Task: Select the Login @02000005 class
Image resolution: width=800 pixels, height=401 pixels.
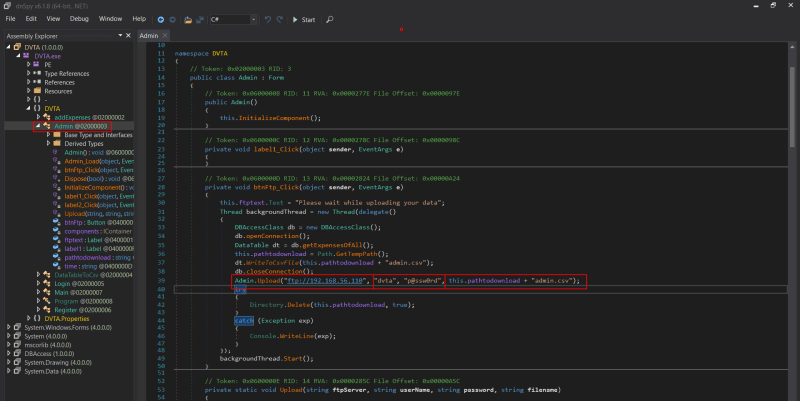Action: click(x=79, y=284)
